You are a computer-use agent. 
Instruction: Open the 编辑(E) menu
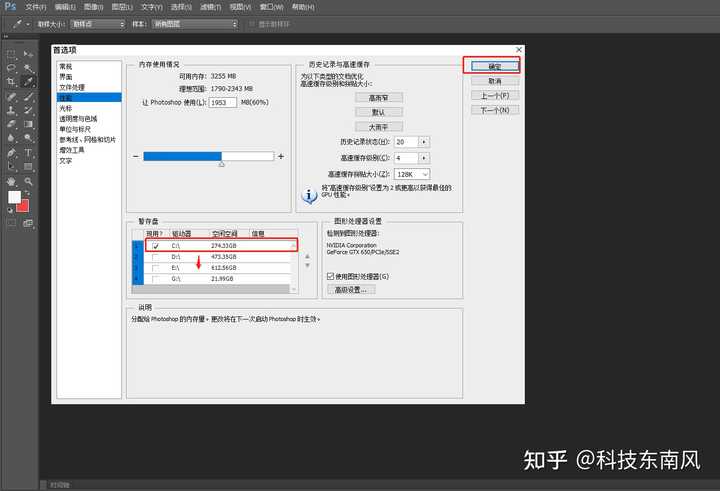click(x=65, y=7)
